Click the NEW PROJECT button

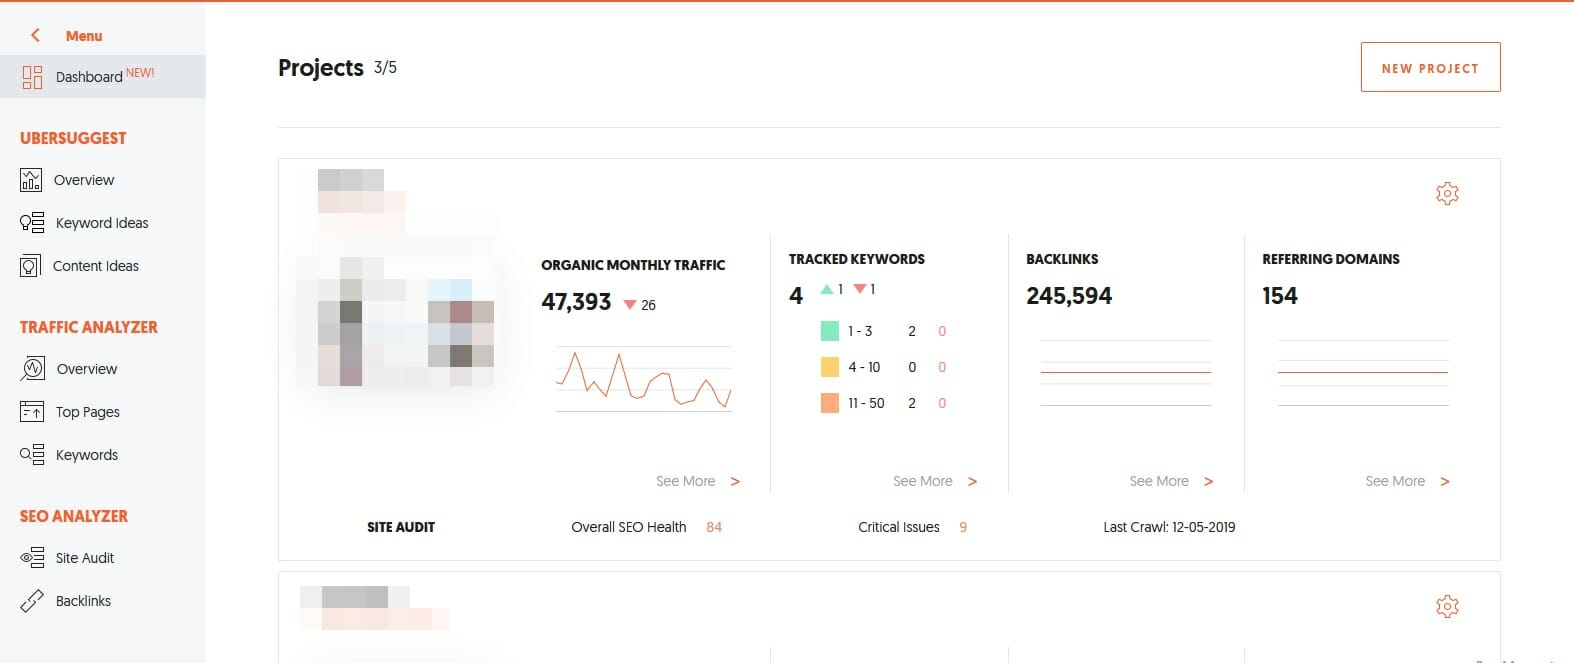tap(1430, 67)
